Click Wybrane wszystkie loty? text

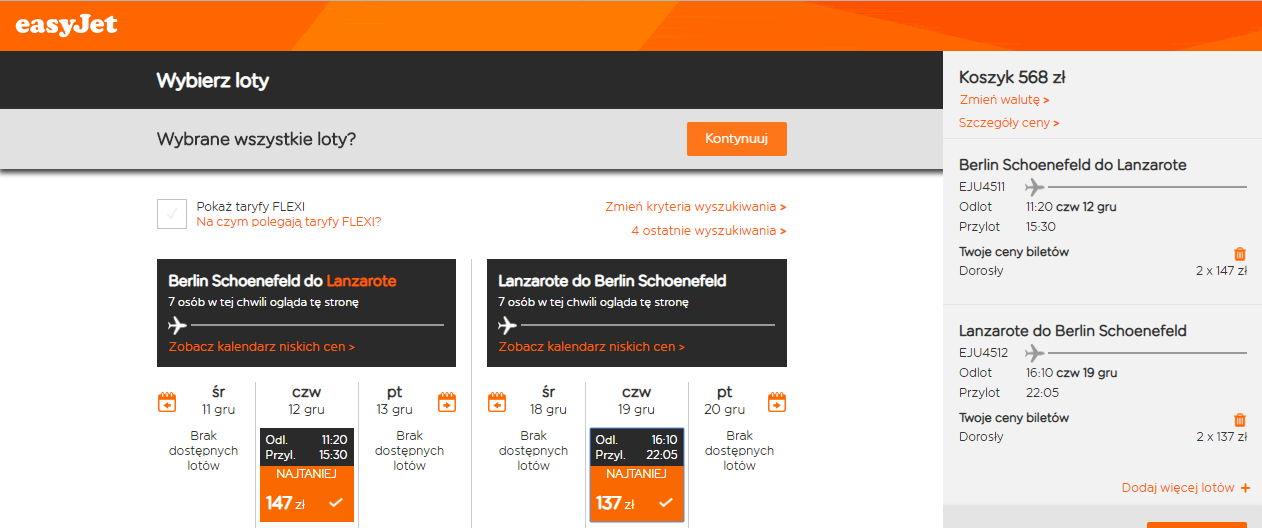(256, 139)
